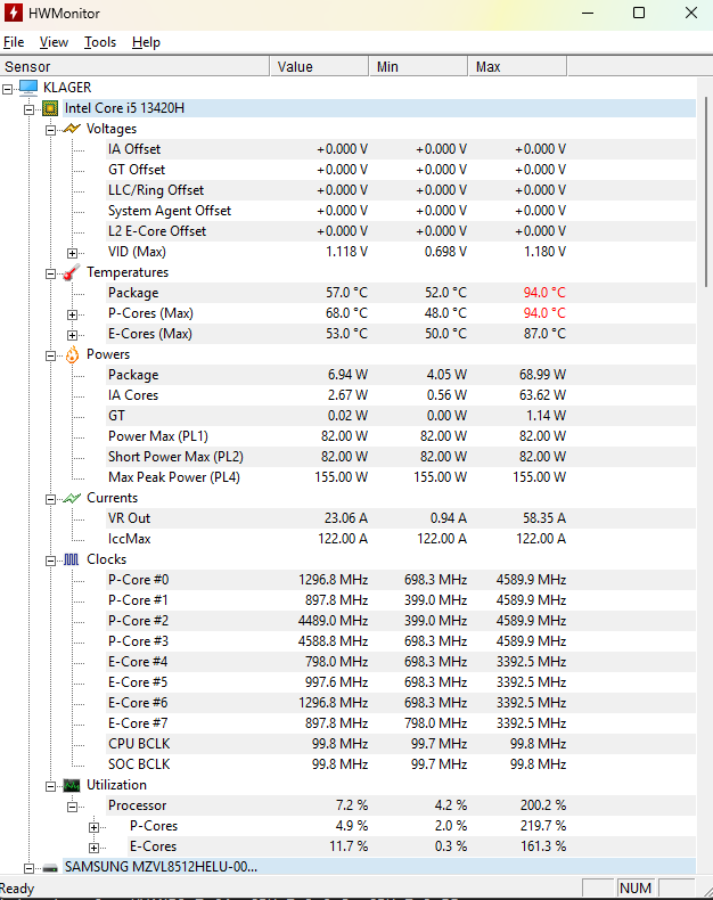Select the E-Core #4 clock row
713x900 pixels.
[401, 662]
